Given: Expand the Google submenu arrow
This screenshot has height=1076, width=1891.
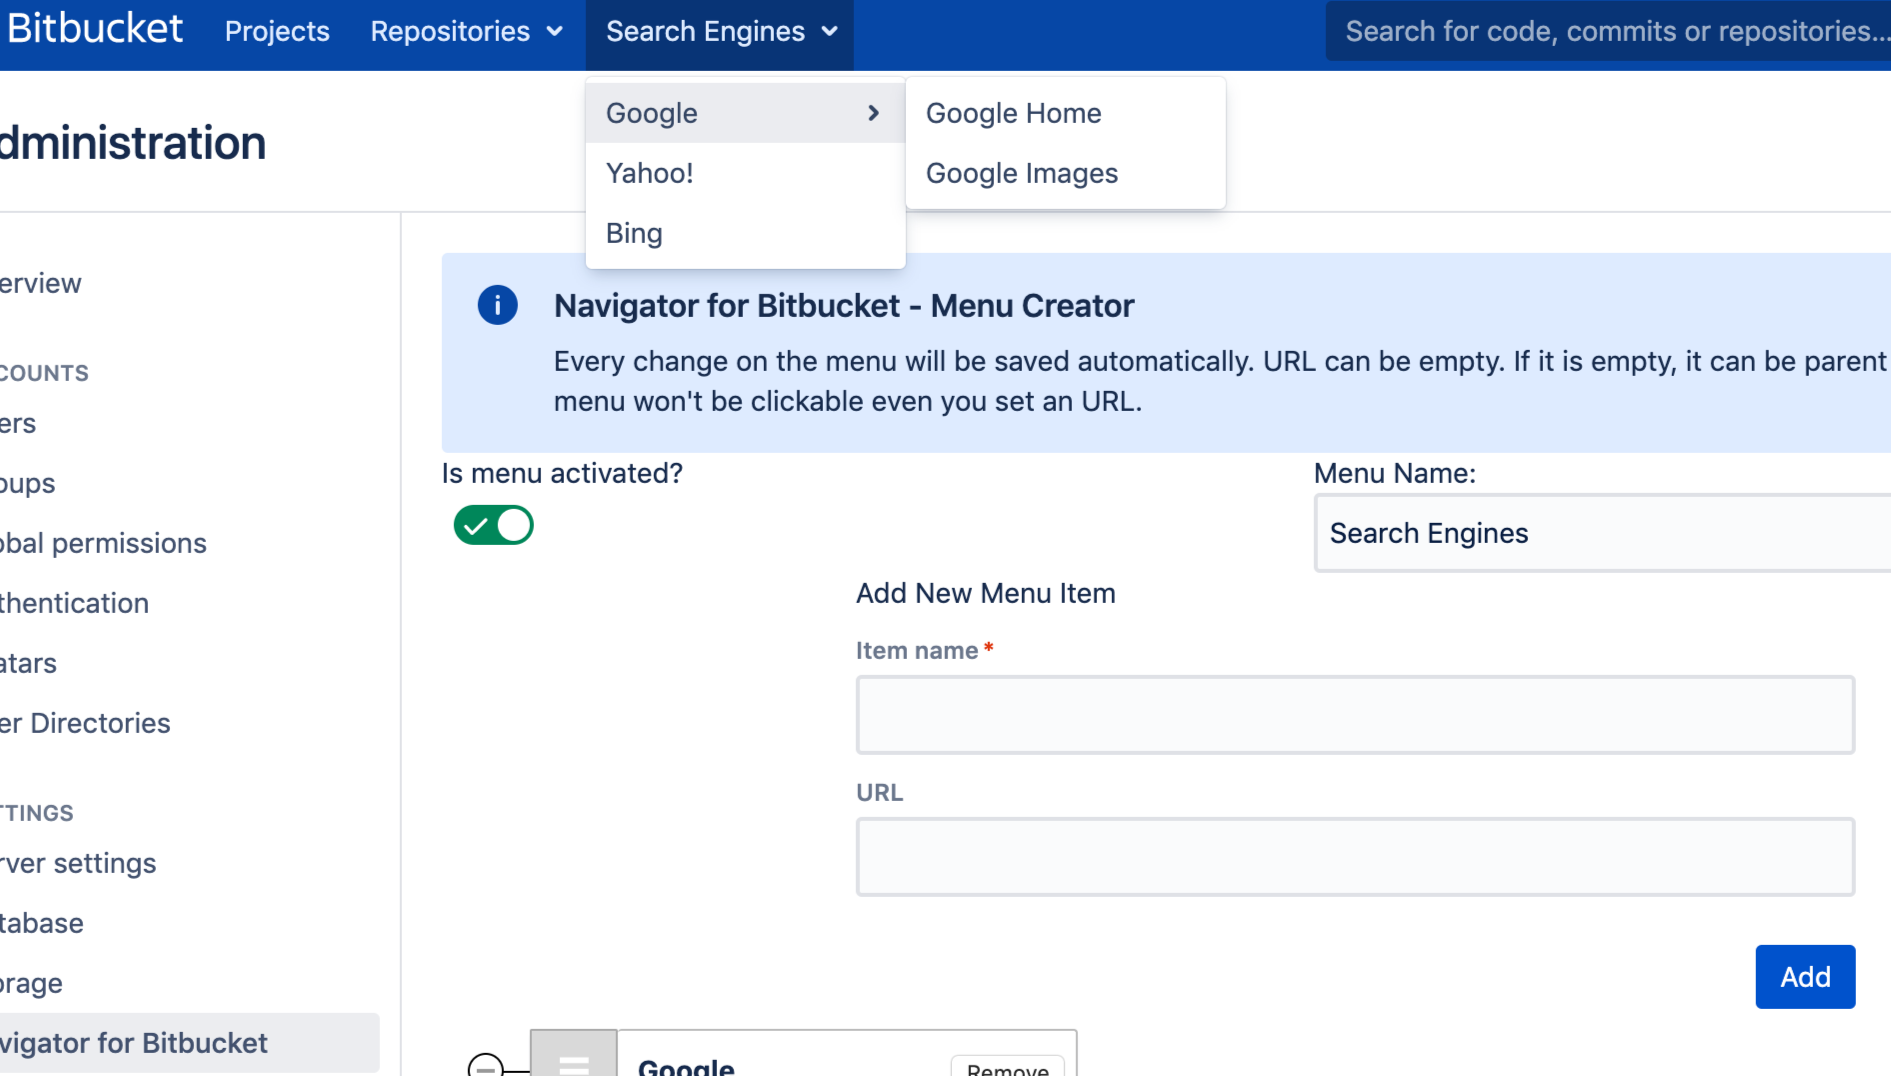Looking at the screenshot, I should (x=873, y=113).
